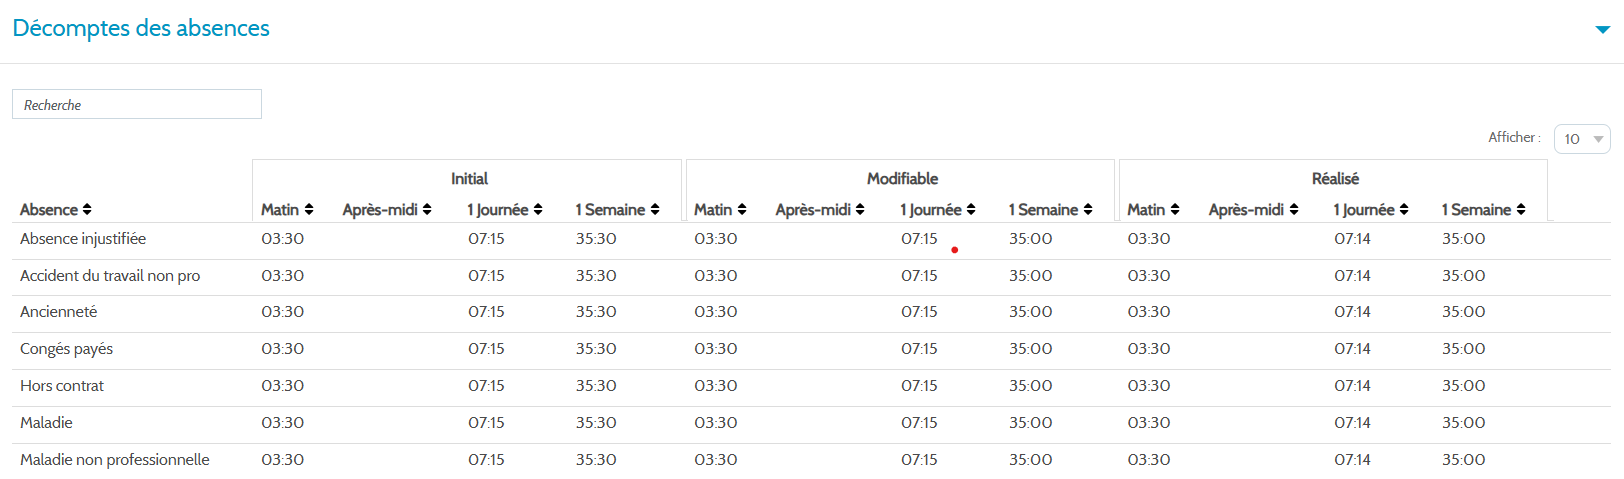
Task: Click Initial Matin value for Congés payés
Action: [x=283, y=349]
